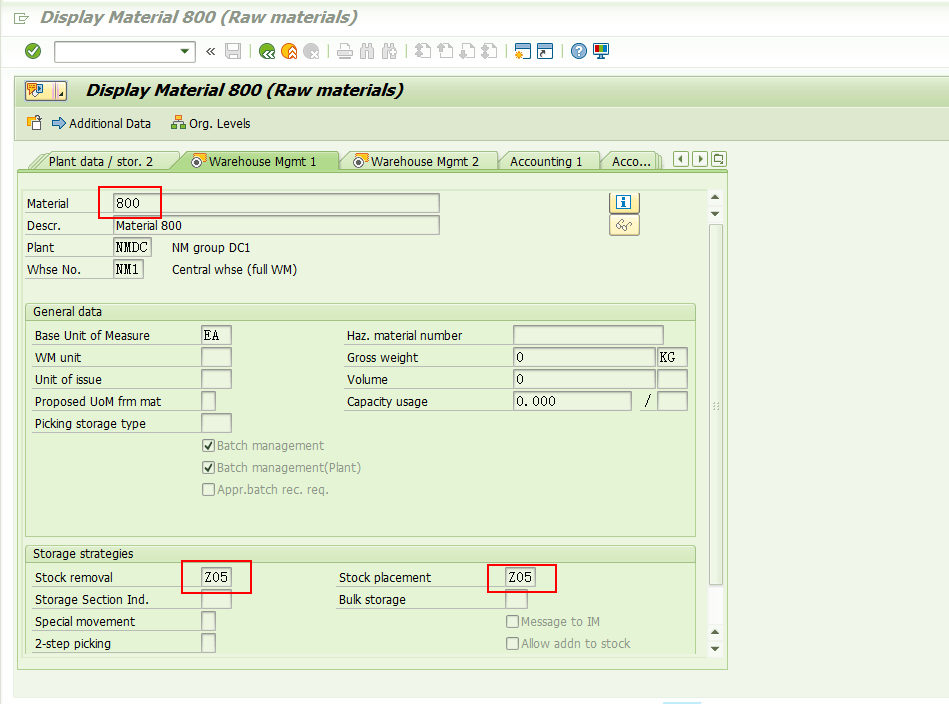949x704 pixels.
Task: Click the Exit session icon
Action: click(x=288, y=51)
